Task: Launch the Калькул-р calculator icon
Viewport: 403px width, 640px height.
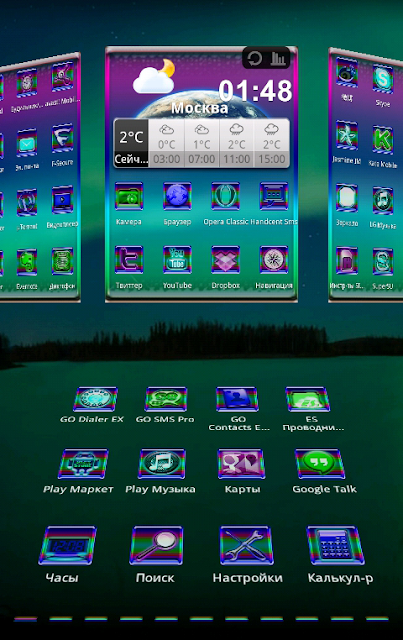Action: pos(336,545)
